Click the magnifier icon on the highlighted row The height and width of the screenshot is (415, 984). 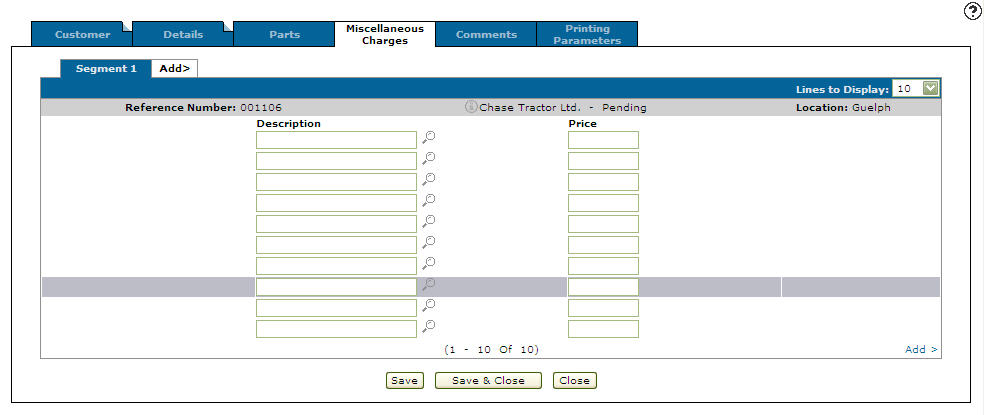pos(428,285)
